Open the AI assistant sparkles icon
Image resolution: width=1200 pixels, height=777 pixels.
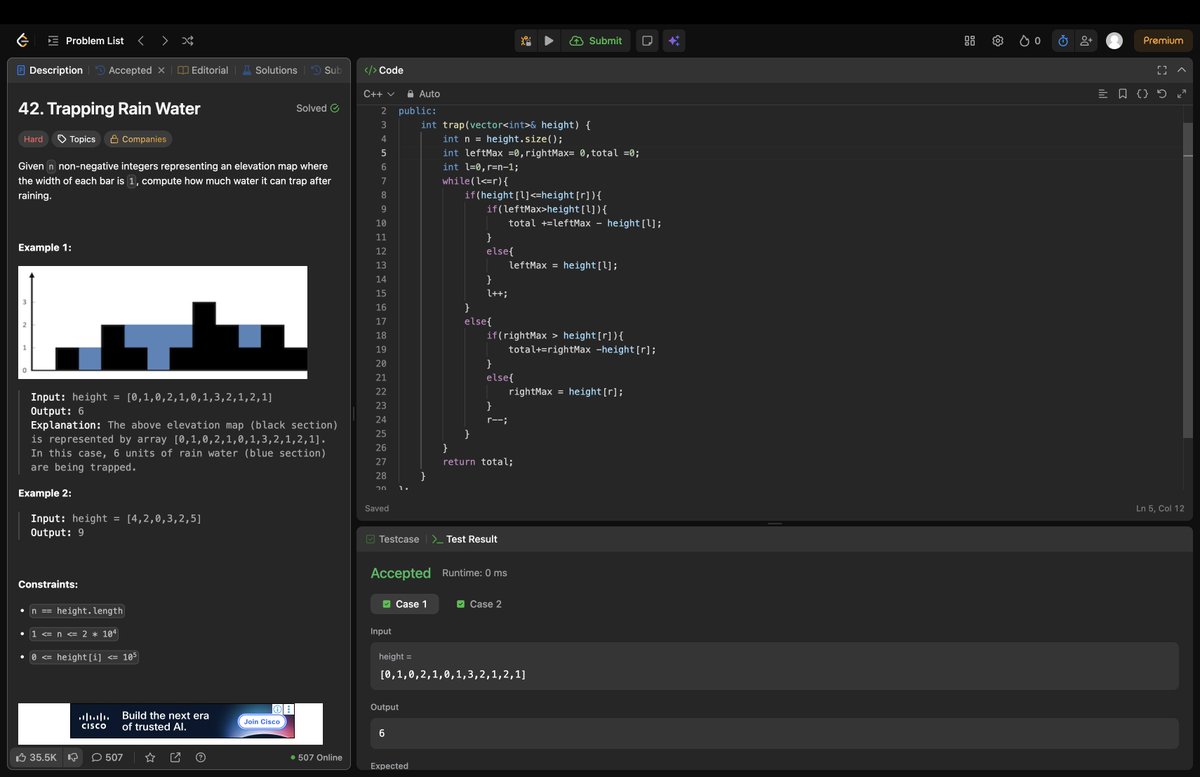[672, 41]
